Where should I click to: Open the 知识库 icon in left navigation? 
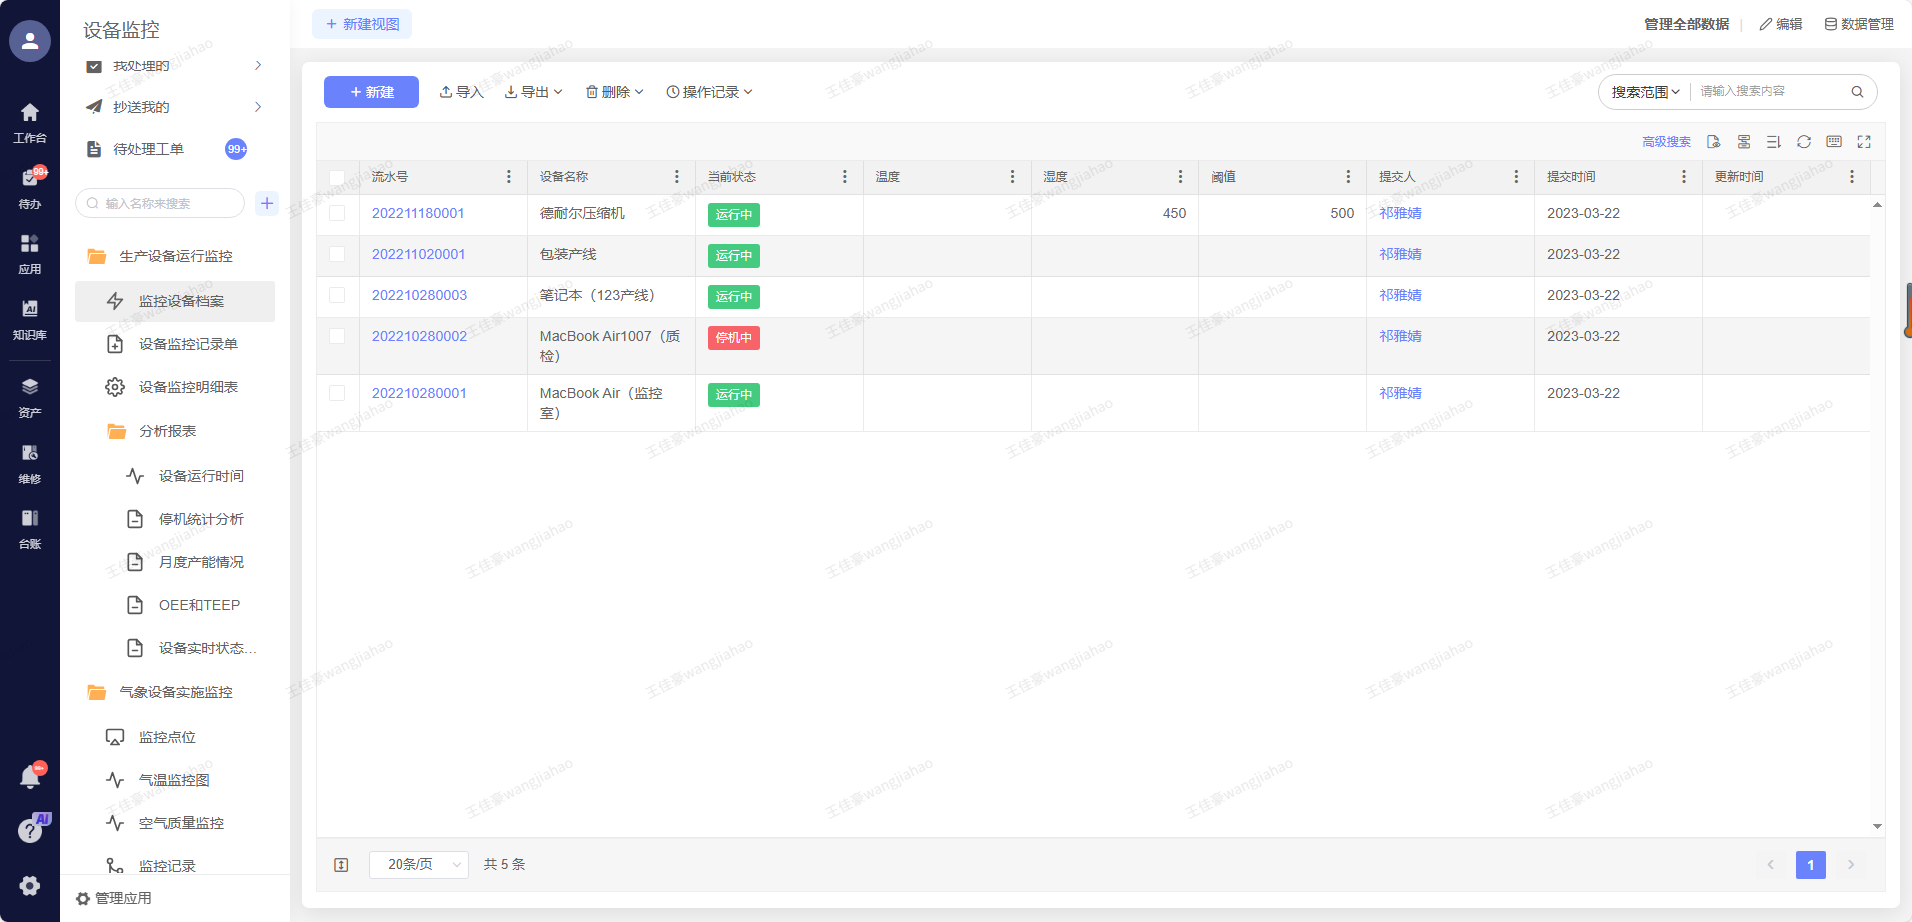pos(30,318)
